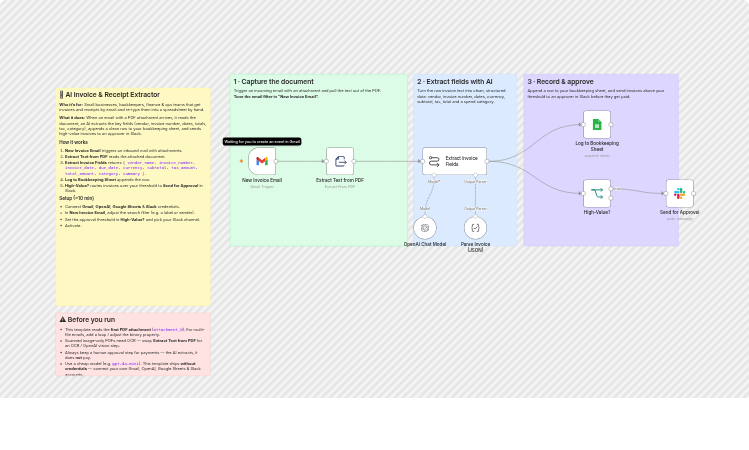Select the '1 - Capture the document' sticky heading
Image resolution: width=749 pixels, height=450 pixels.
click(x=274, y=82)
